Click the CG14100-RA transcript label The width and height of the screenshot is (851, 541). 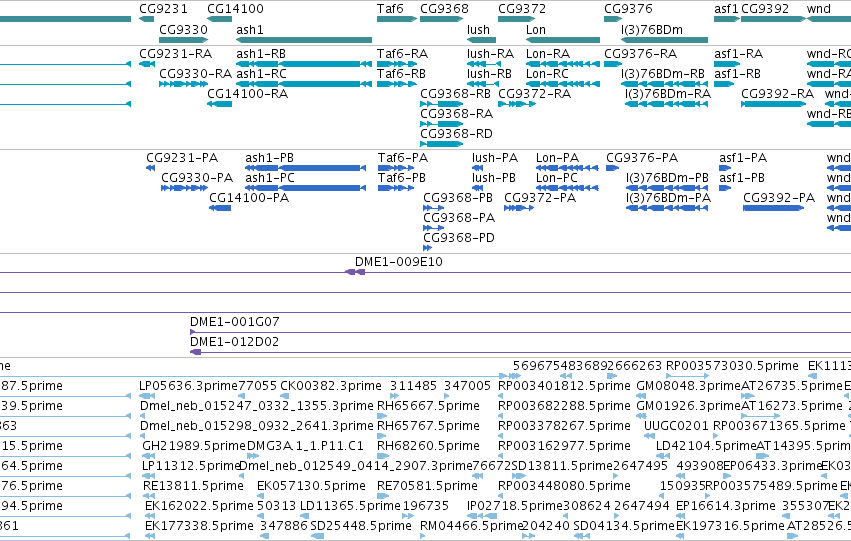(247, 94)
